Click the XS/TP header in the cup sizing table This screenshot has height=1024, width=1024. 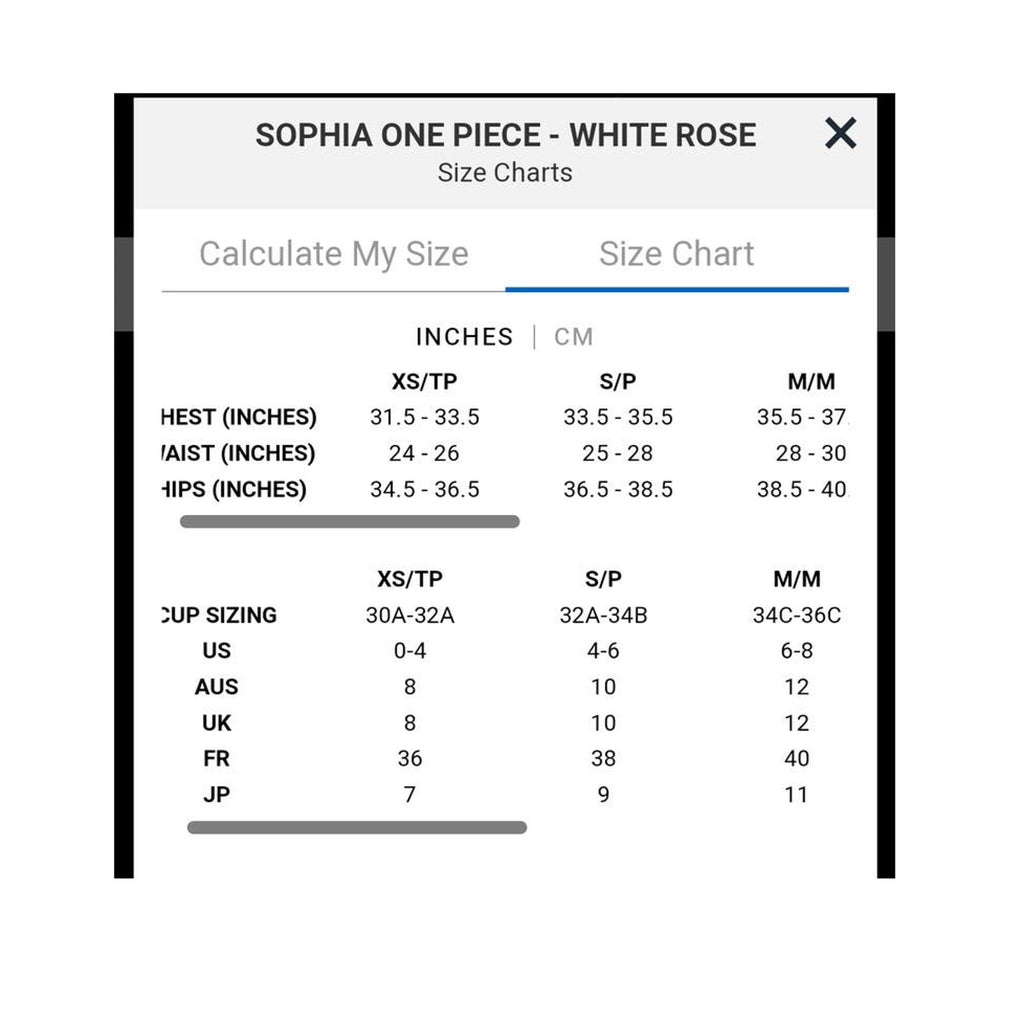[409, 579]
